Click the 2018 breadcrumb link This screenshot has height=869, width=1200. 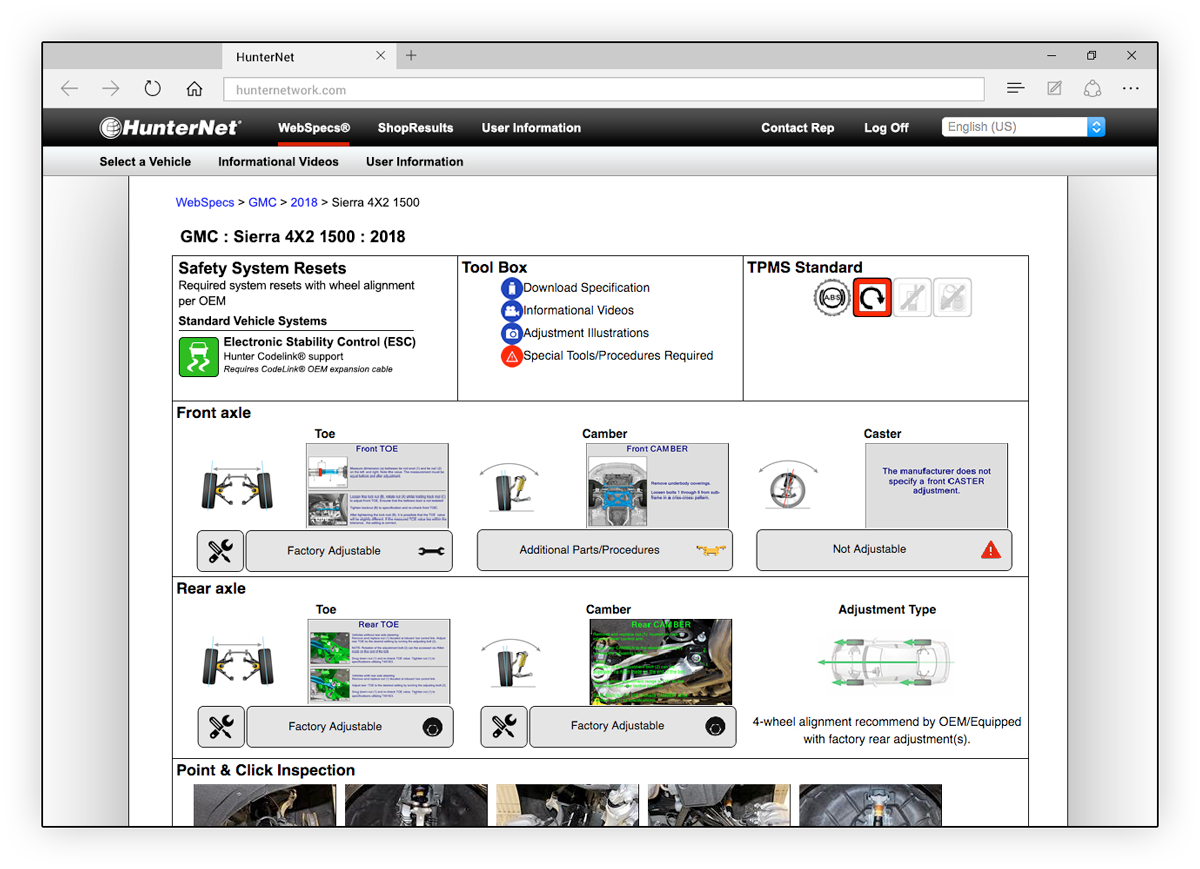point(304,203)
